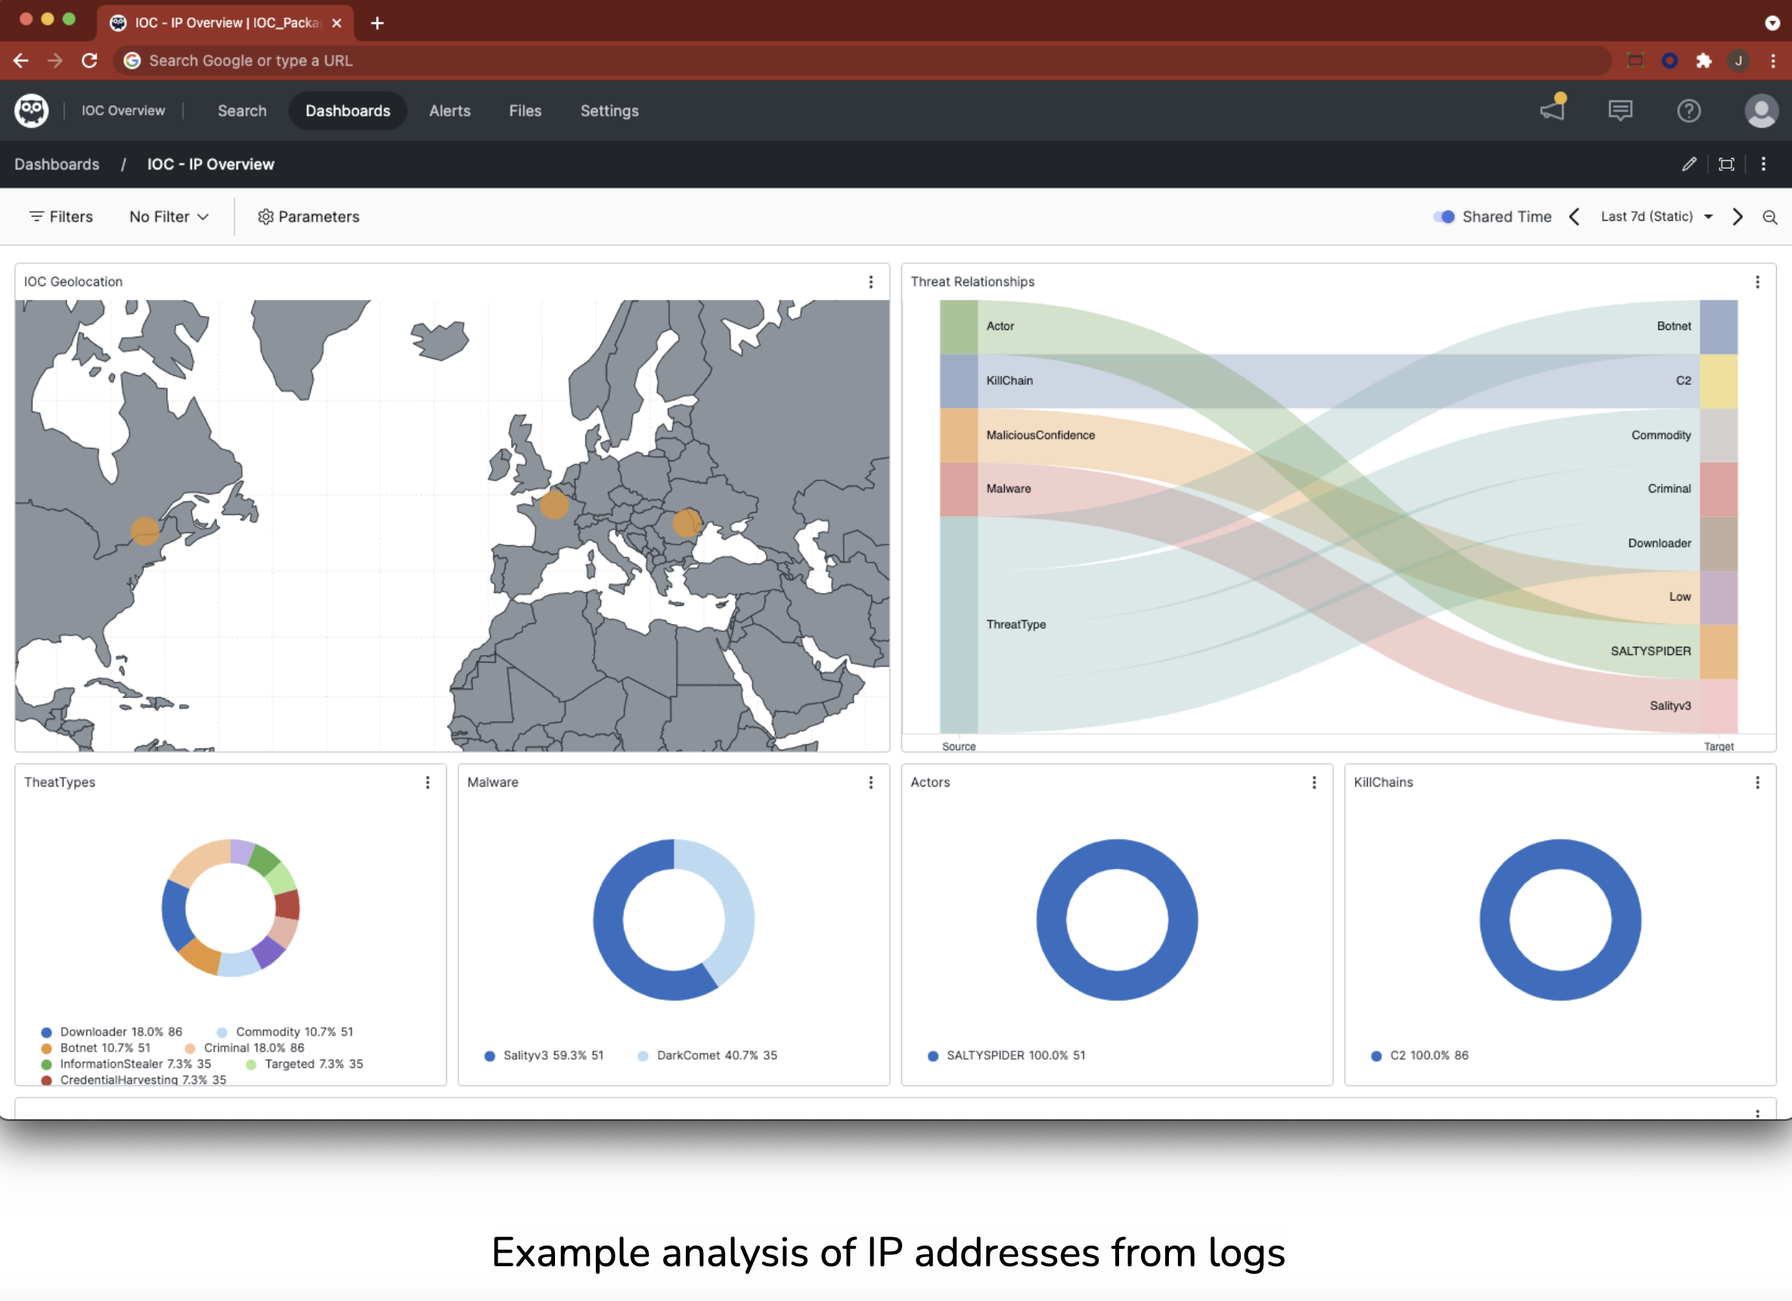Open the fullscreen dashboard view icon
This screenshot has height=1301, width=1792.
[x=1726, y=164]
